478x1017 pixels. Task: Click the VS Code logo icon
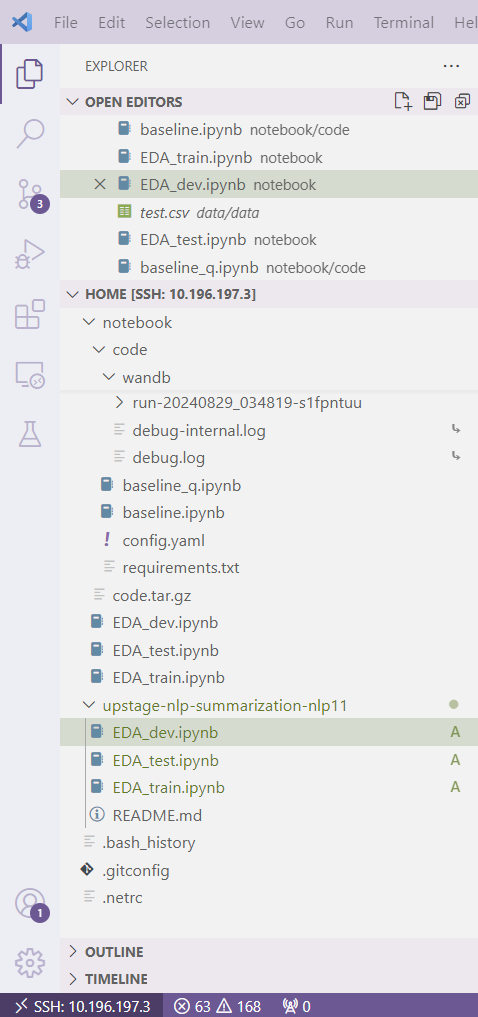pyautogui.click(x=22, y=22)
